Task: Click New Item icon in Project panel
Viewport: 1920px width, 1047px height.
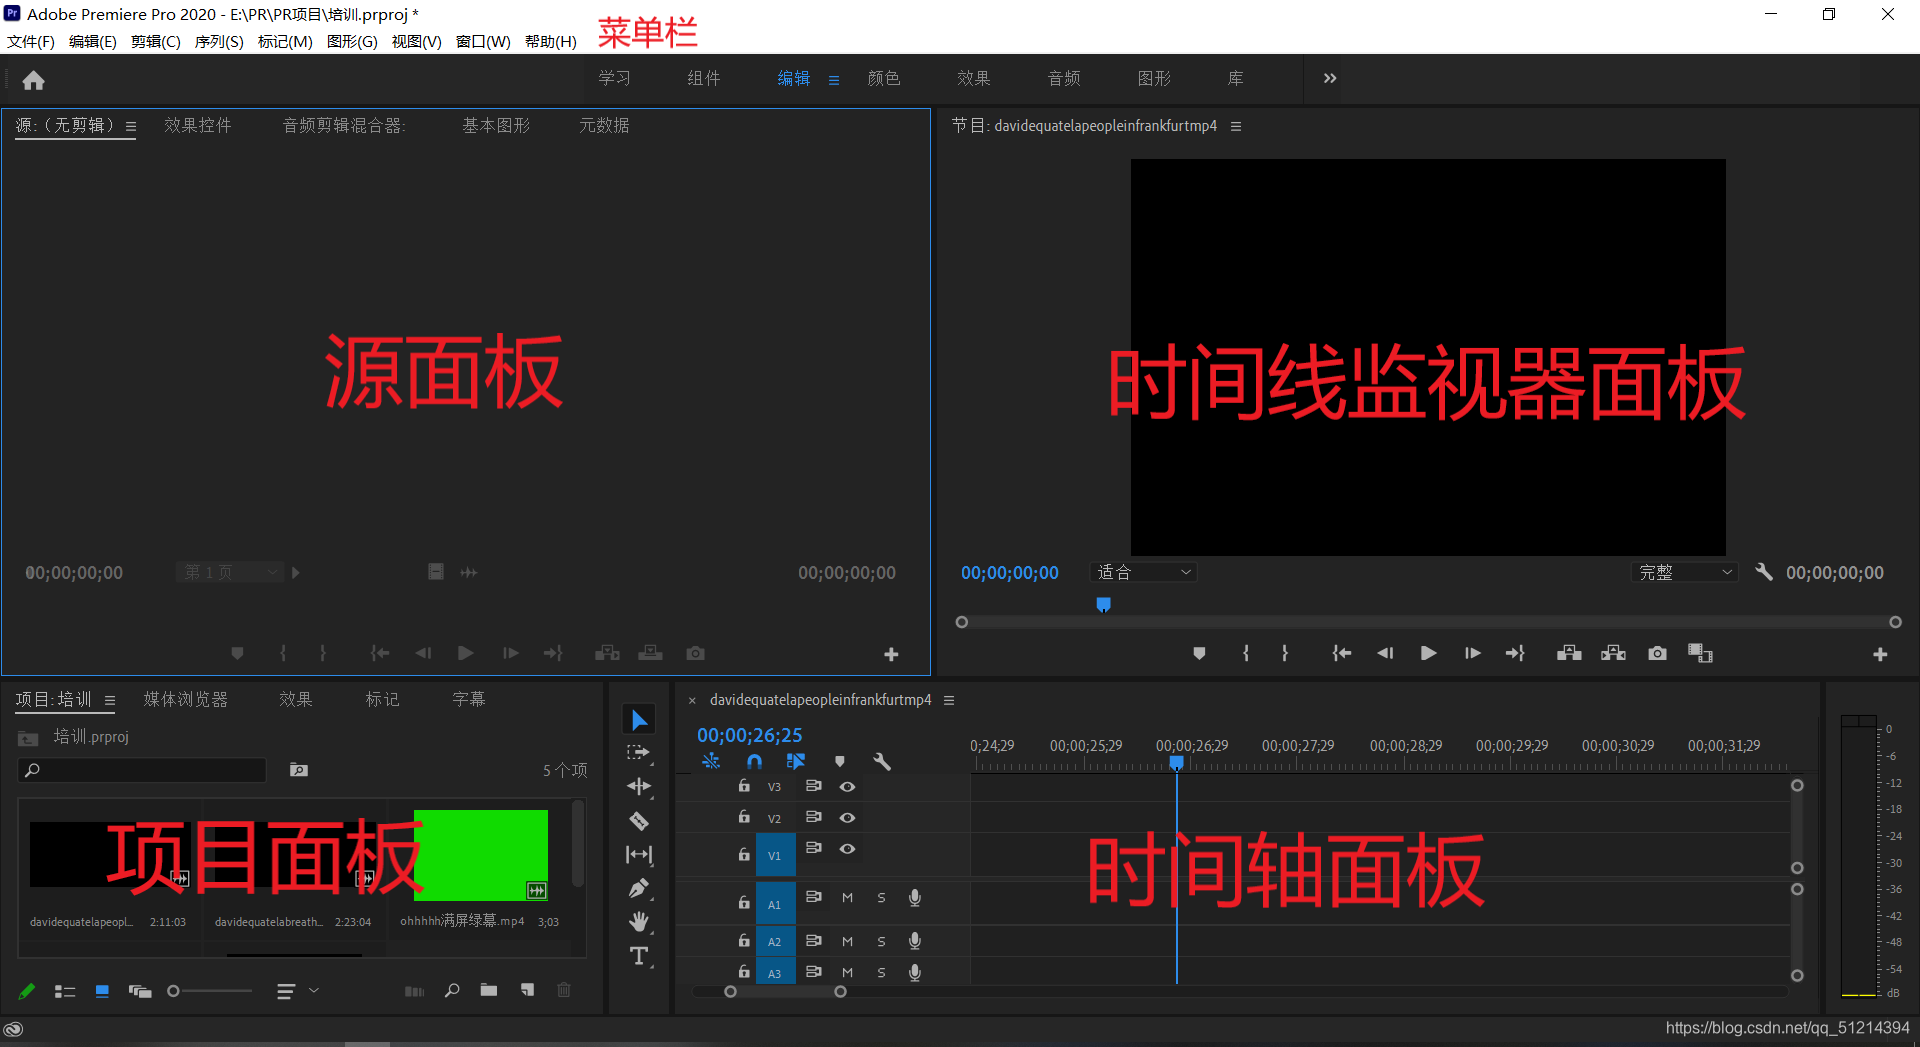Action: (x=527, y=990)
